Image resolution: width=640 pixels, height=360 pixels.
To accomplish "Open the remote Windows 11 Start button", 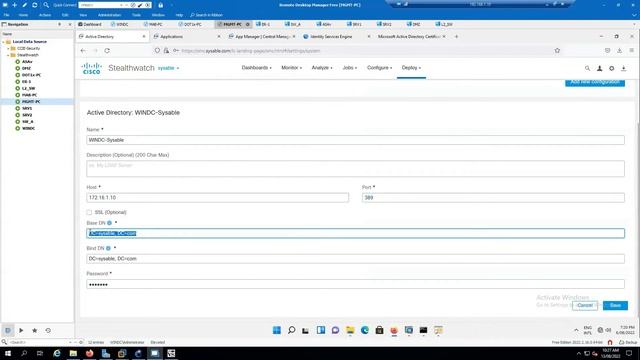I will coord(277,330).
